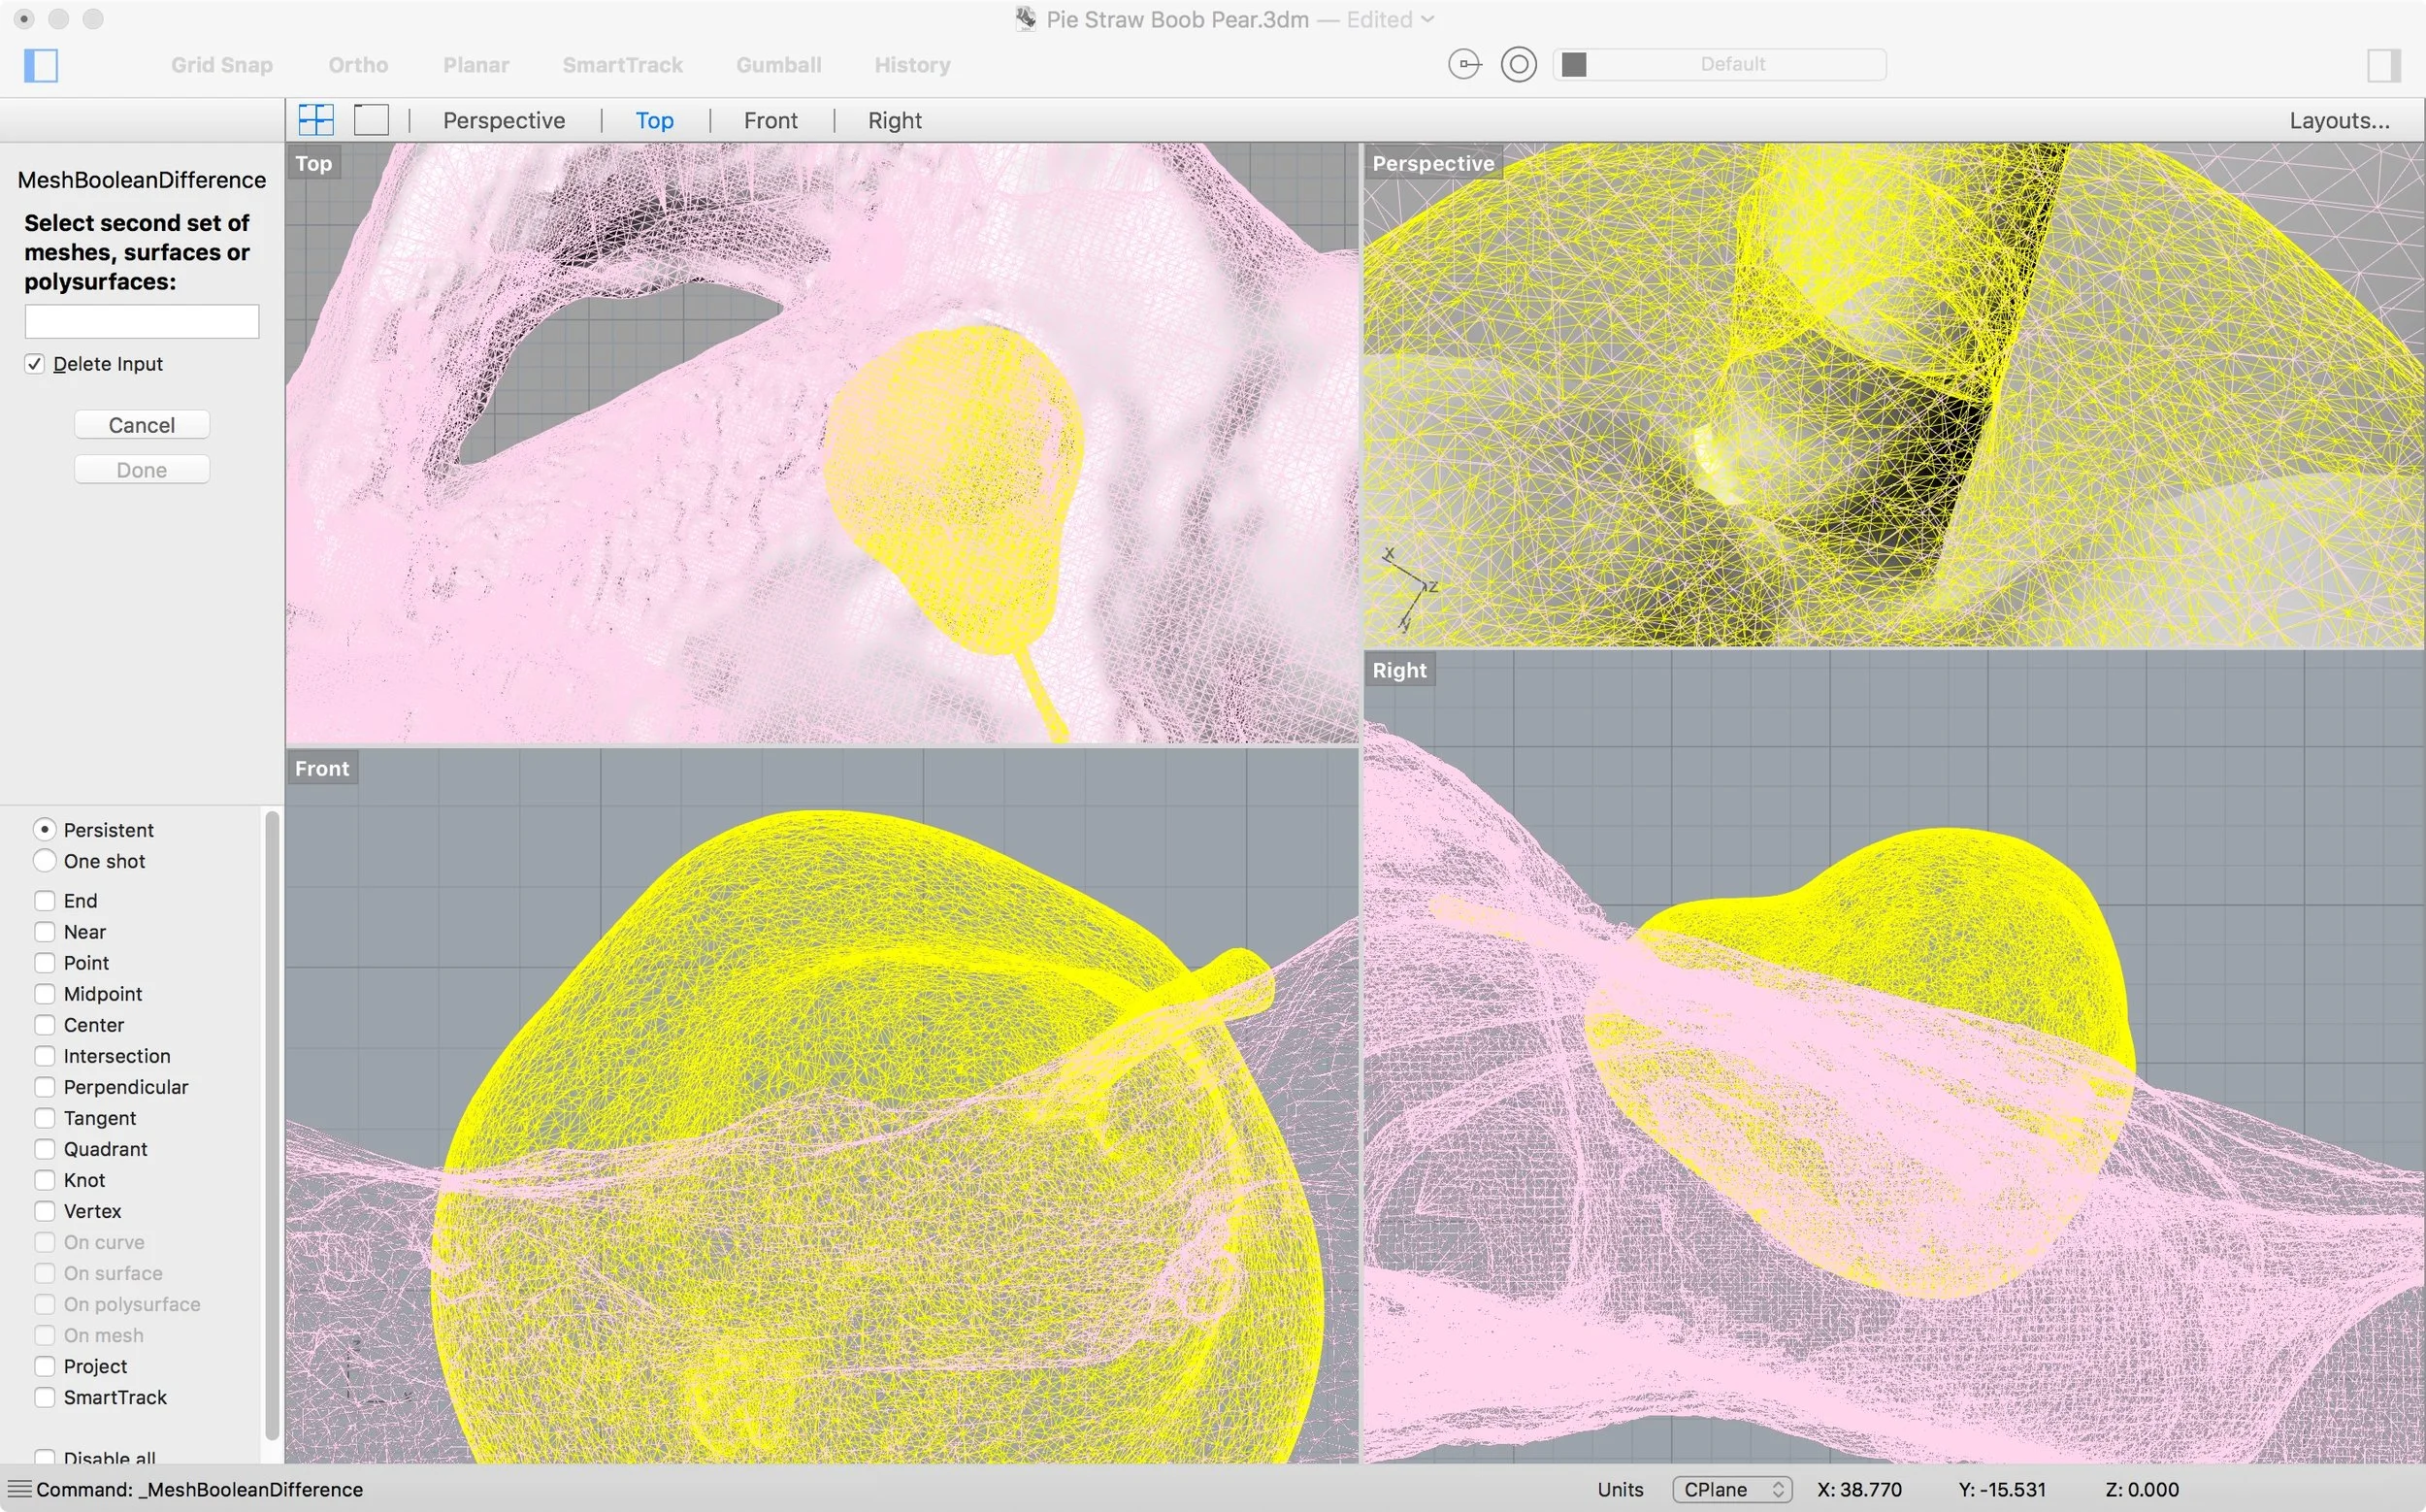Open the Rhino document icon in title bar
Screen dimensions: 2426x1512
1025,19
